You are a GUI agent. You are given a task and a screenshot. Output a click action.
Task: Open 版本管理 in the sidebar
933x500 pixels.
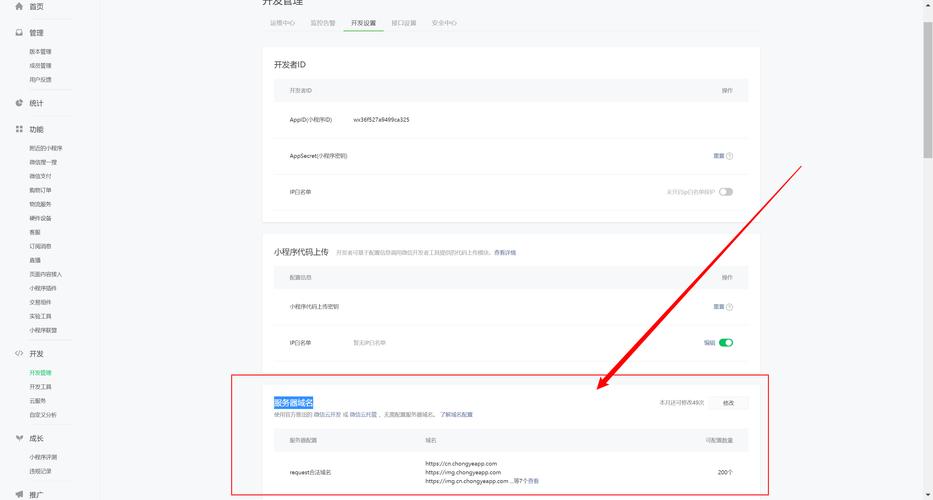click(x=40, y=52)
